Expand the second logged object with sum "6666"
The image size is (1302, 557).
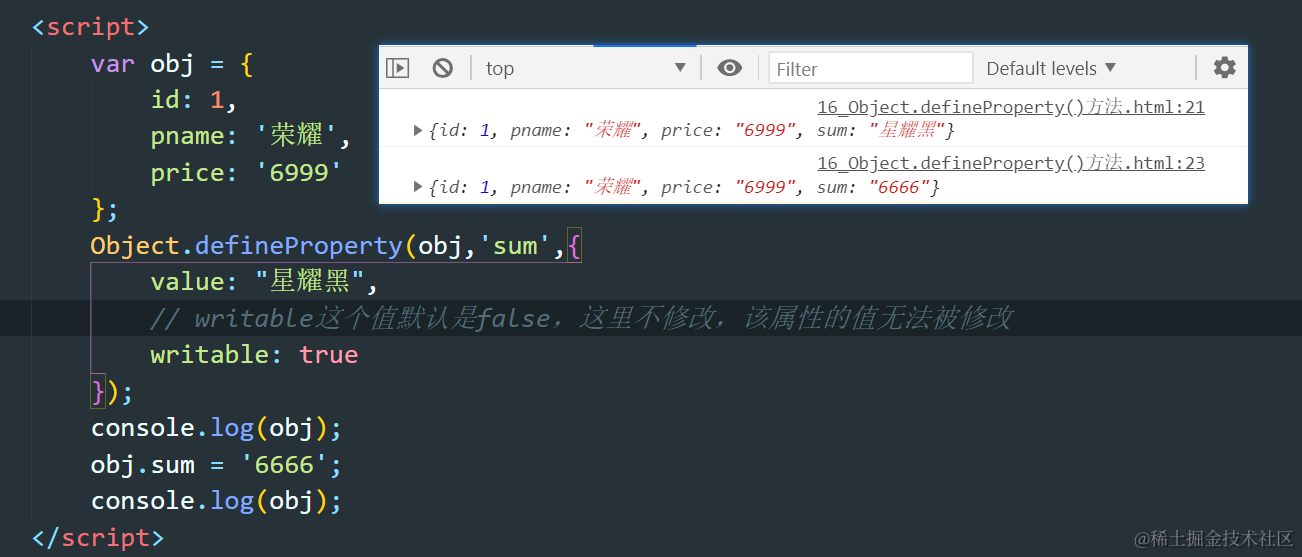tap(418, 187)
